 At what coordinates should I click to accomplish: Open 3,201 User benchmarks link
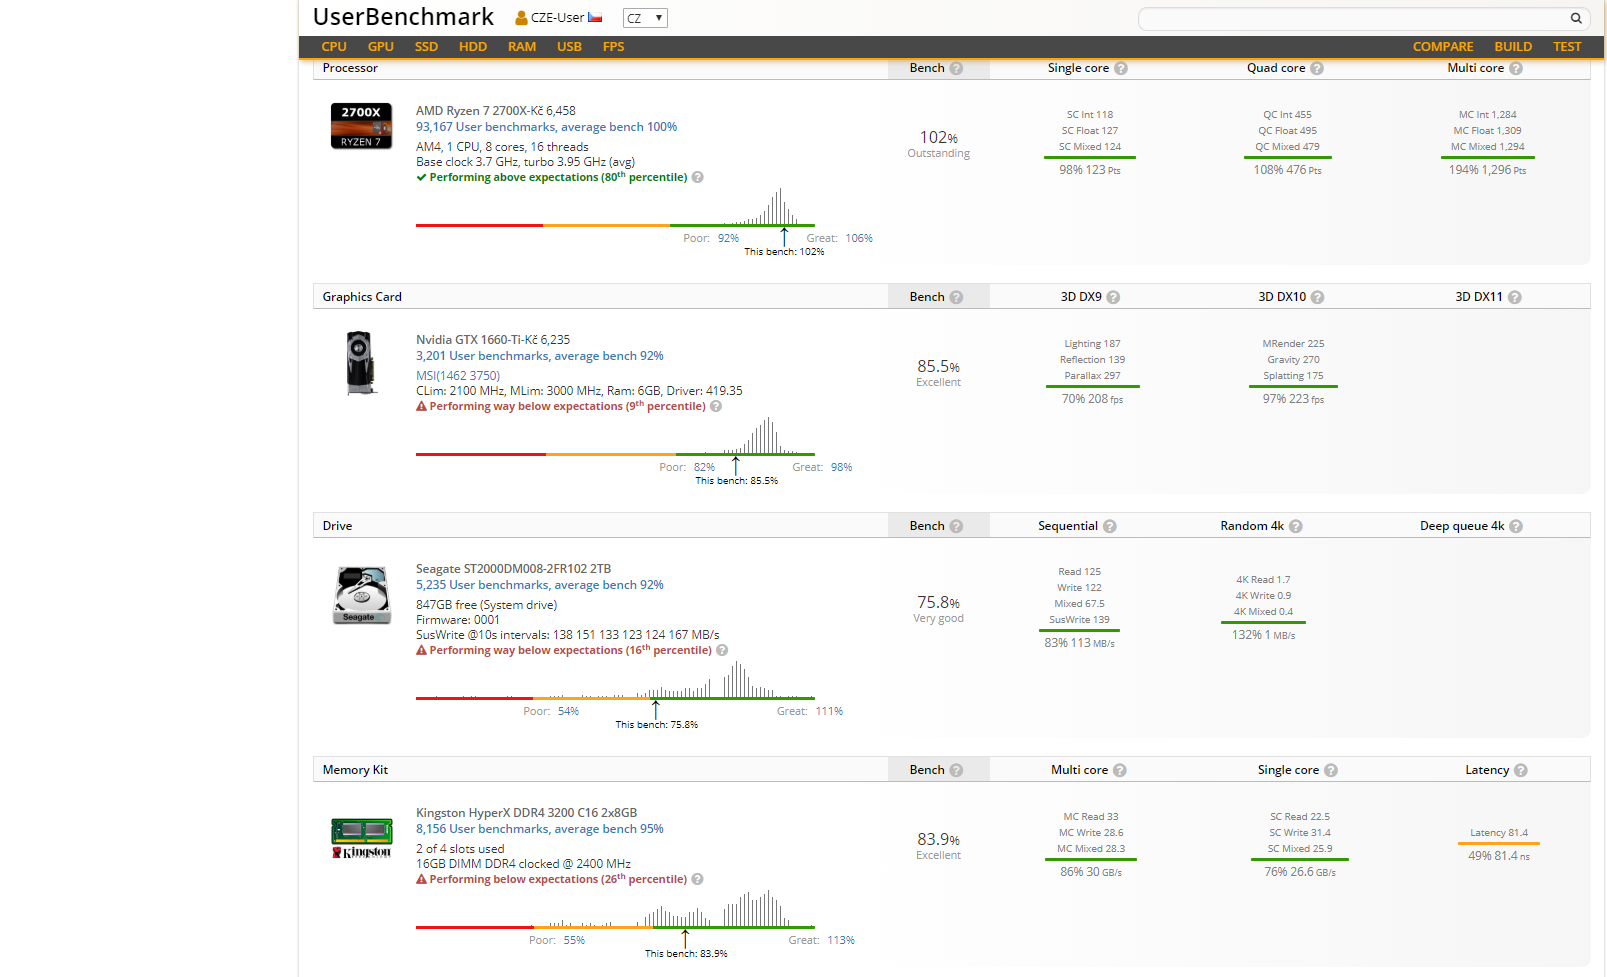tap(540, 356)
